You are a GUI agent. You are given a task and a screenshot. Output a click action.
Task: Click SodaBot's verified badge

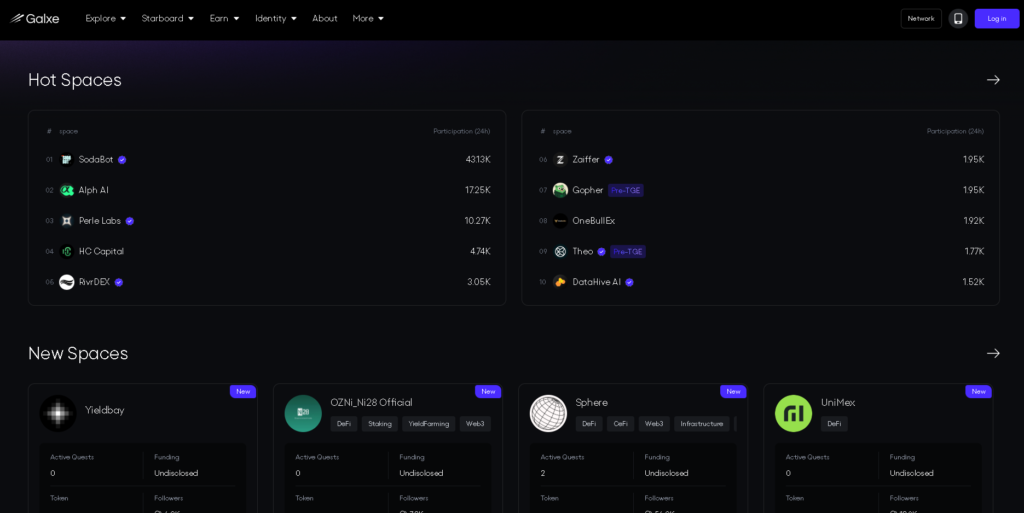[x=122, y=160]
